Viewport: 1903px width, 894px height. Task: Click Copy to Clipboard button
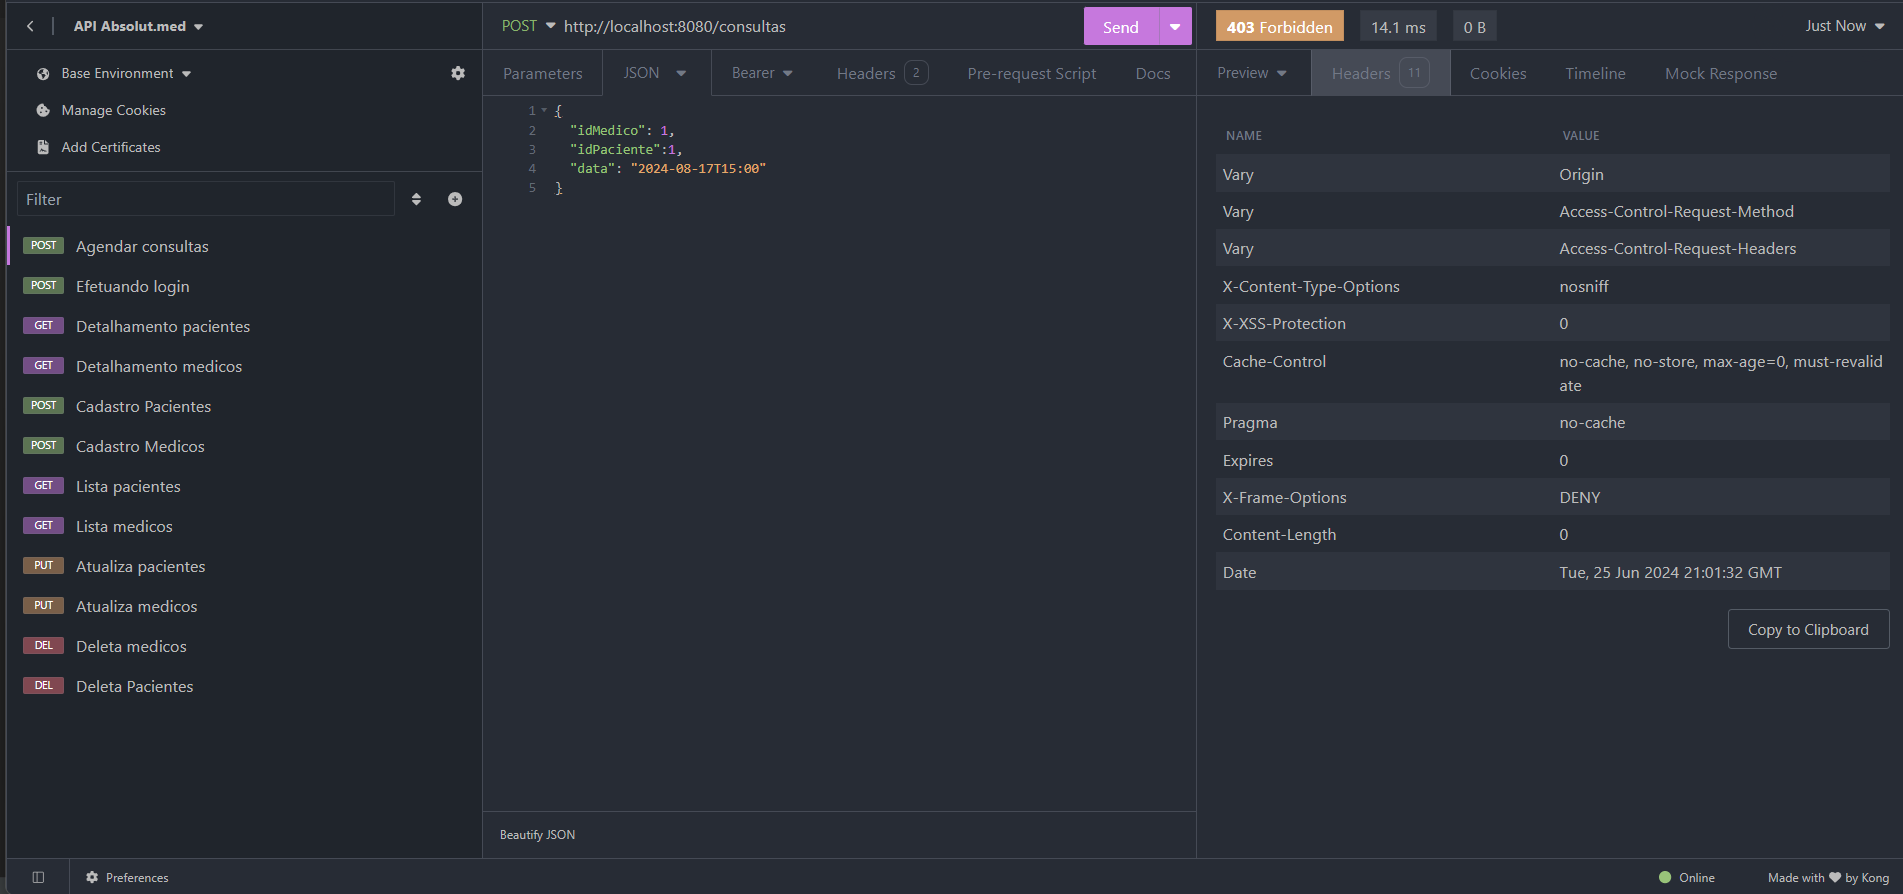1808,629
